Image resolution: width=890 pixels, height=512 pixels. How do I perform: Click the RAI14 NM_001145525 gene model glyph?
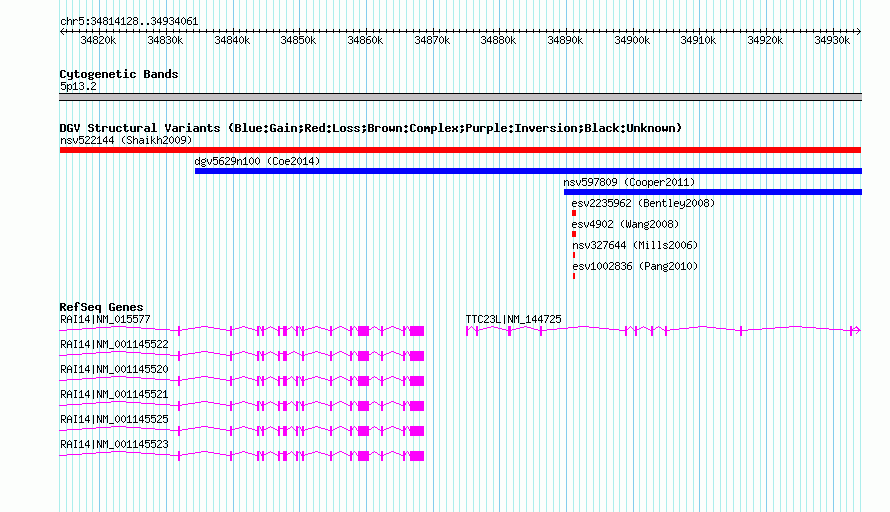pos(242,431)
